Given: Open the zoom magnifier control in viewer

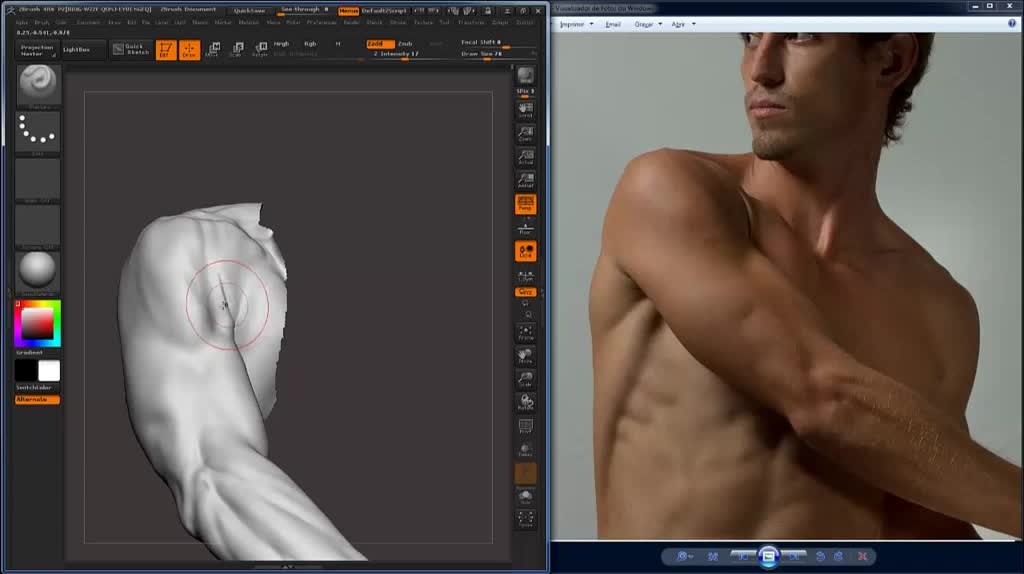Looking at the screenshot, I should [684, 556].
